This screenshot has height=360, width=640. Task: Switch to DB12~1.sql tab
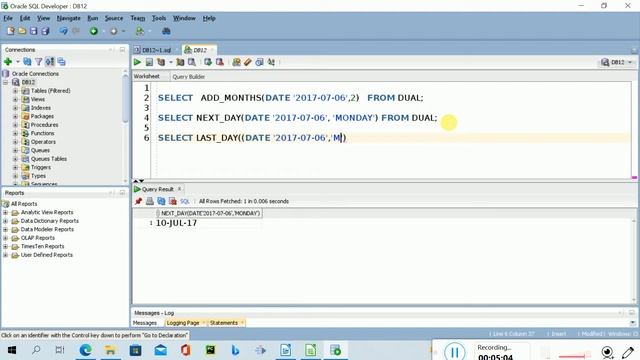[156, 50]
